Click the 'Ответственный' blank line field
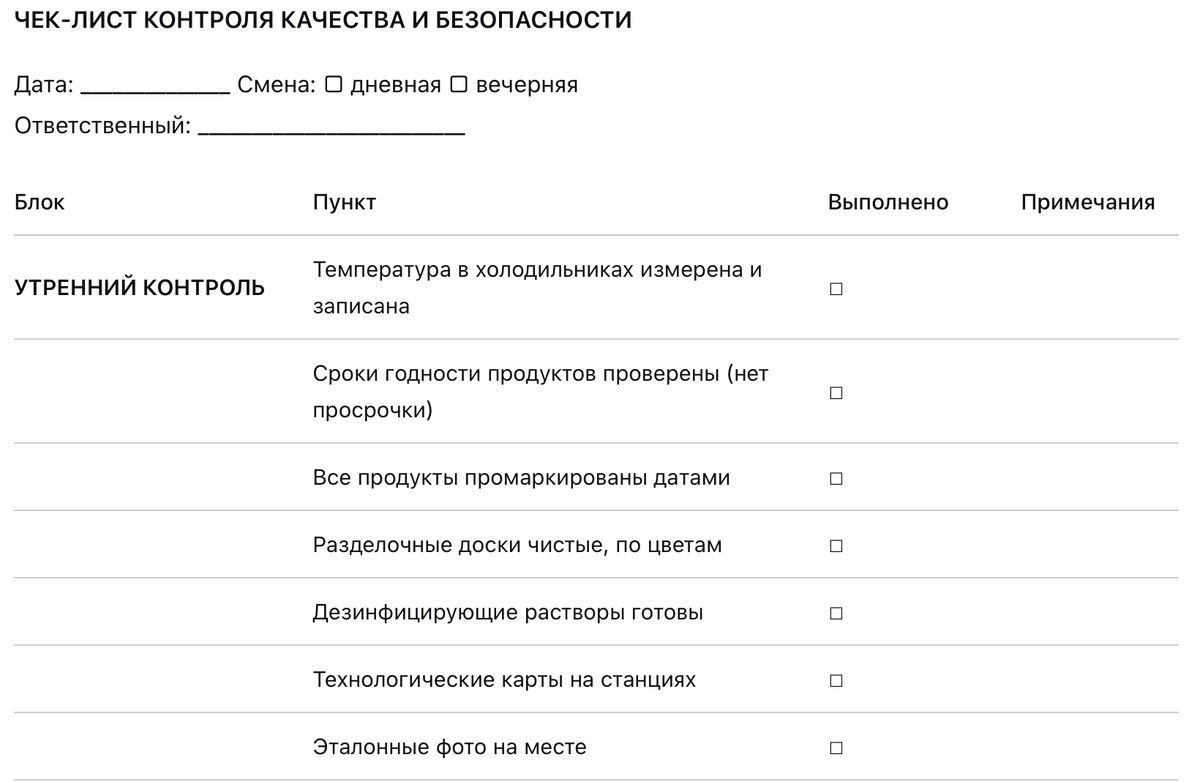1200x782 pixels. point(331,128)
